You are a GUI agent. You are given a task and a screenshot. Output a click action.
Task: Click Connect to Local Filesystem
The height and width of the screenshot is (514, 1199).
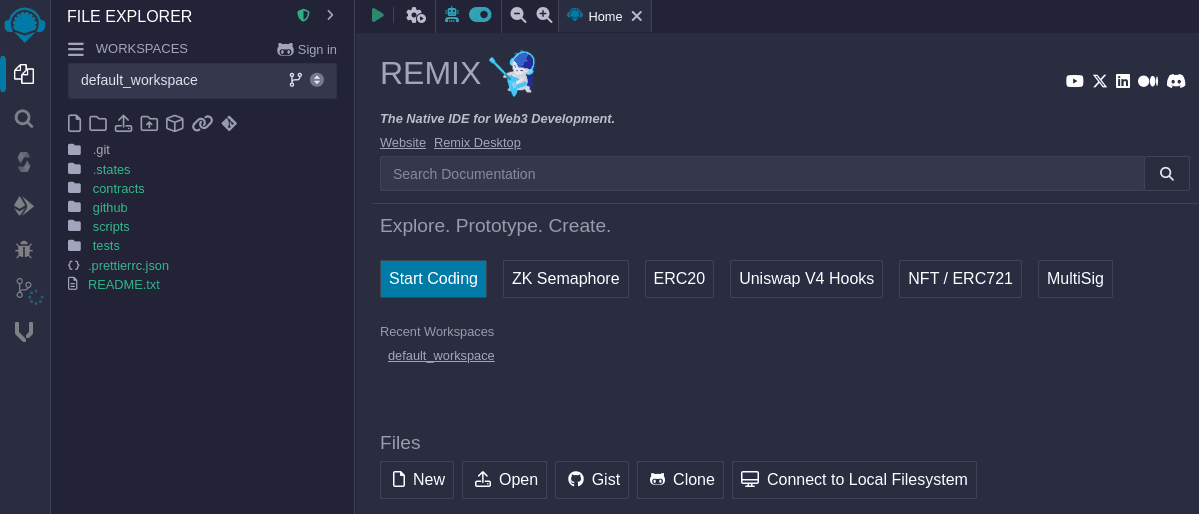pos(854,480)
